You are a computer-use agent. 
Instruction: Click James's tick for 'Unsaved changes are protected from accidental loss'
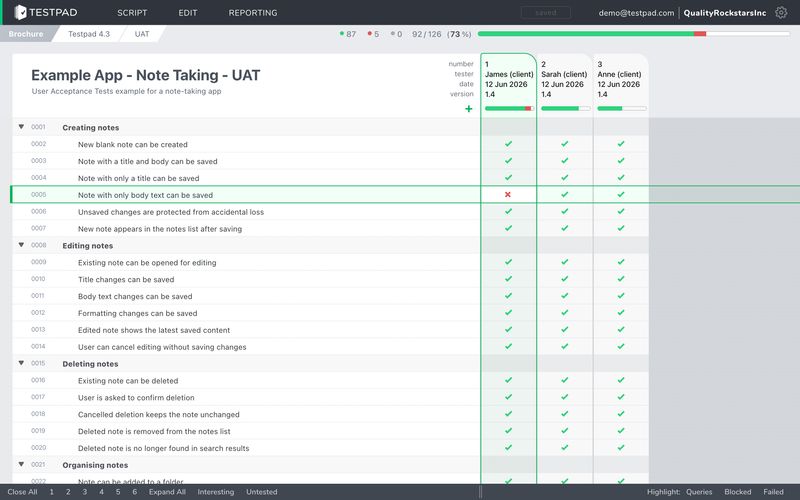pyautogui.click(x=508, y=211)
